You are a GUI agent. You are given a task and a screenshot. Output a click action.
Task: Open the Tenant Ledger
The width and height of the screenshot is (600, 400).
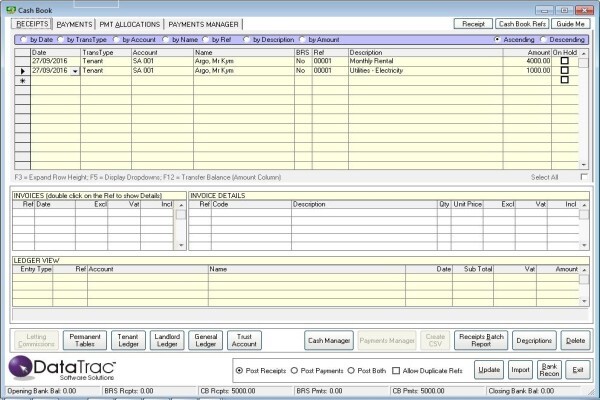pyautogui.click(x=128, y=340)
